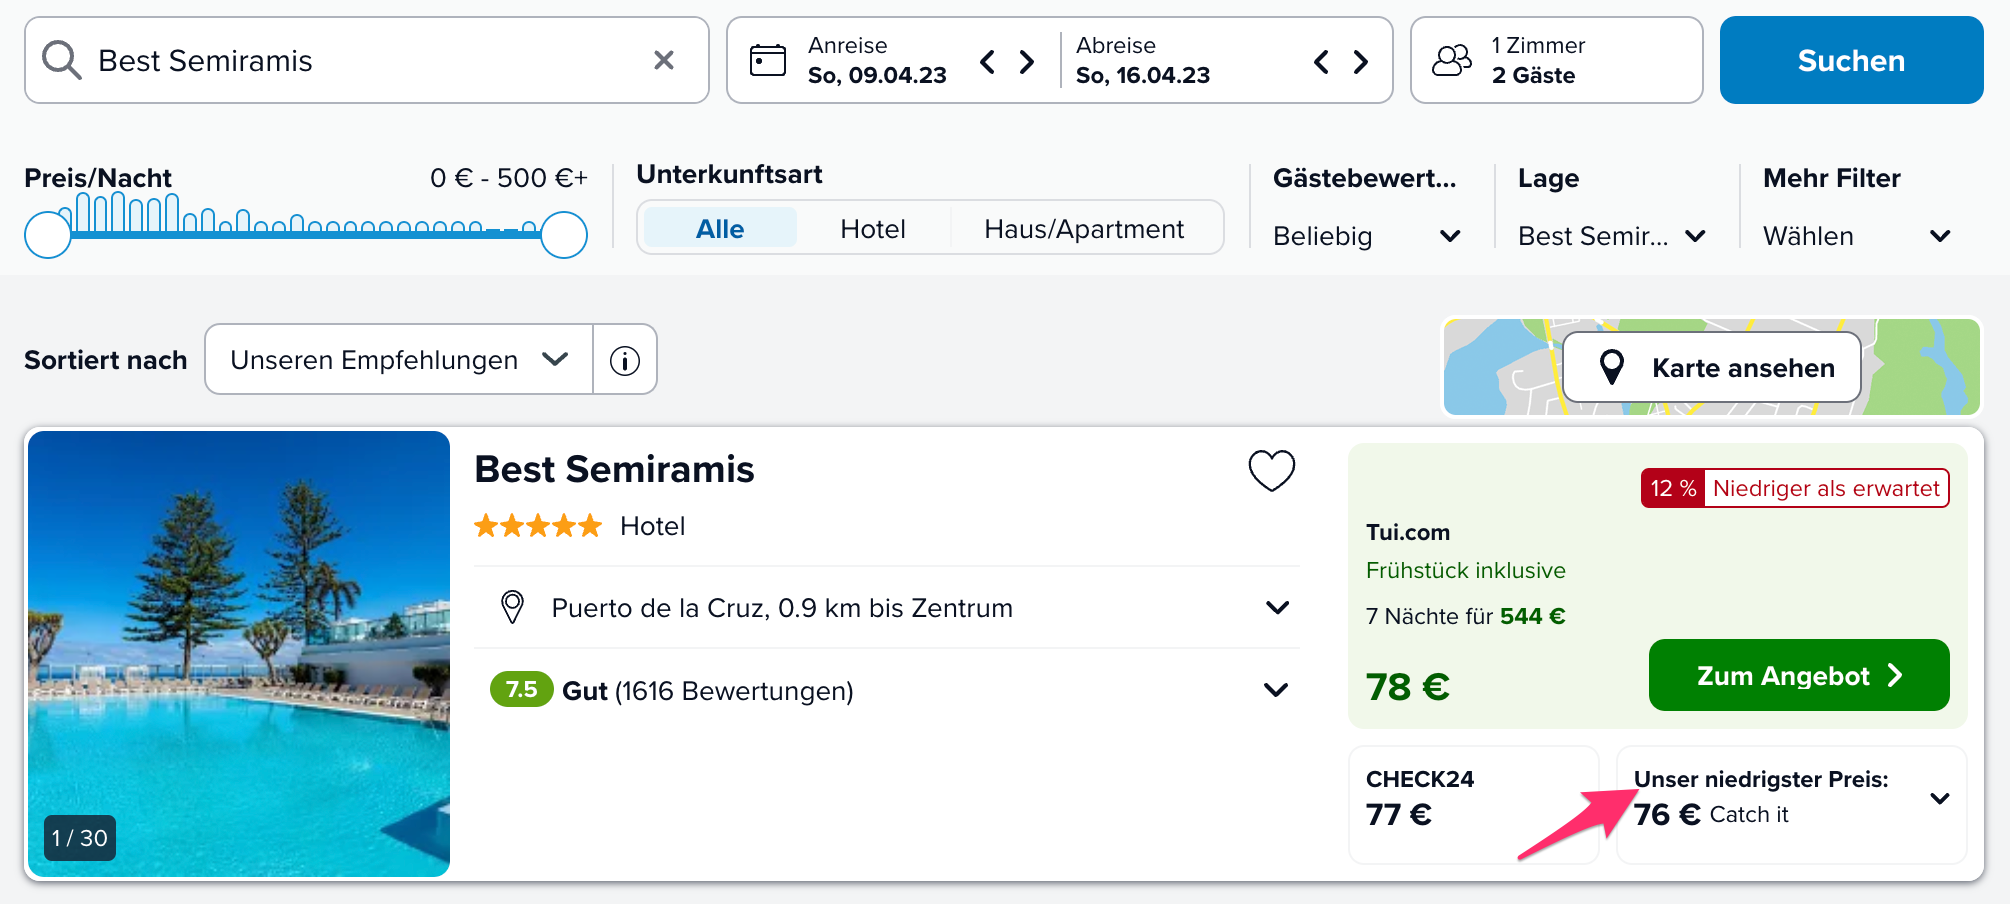Click the maximum price slider handle
The height and width of the screenshot is (904, 2010).
tap(564, 235)
